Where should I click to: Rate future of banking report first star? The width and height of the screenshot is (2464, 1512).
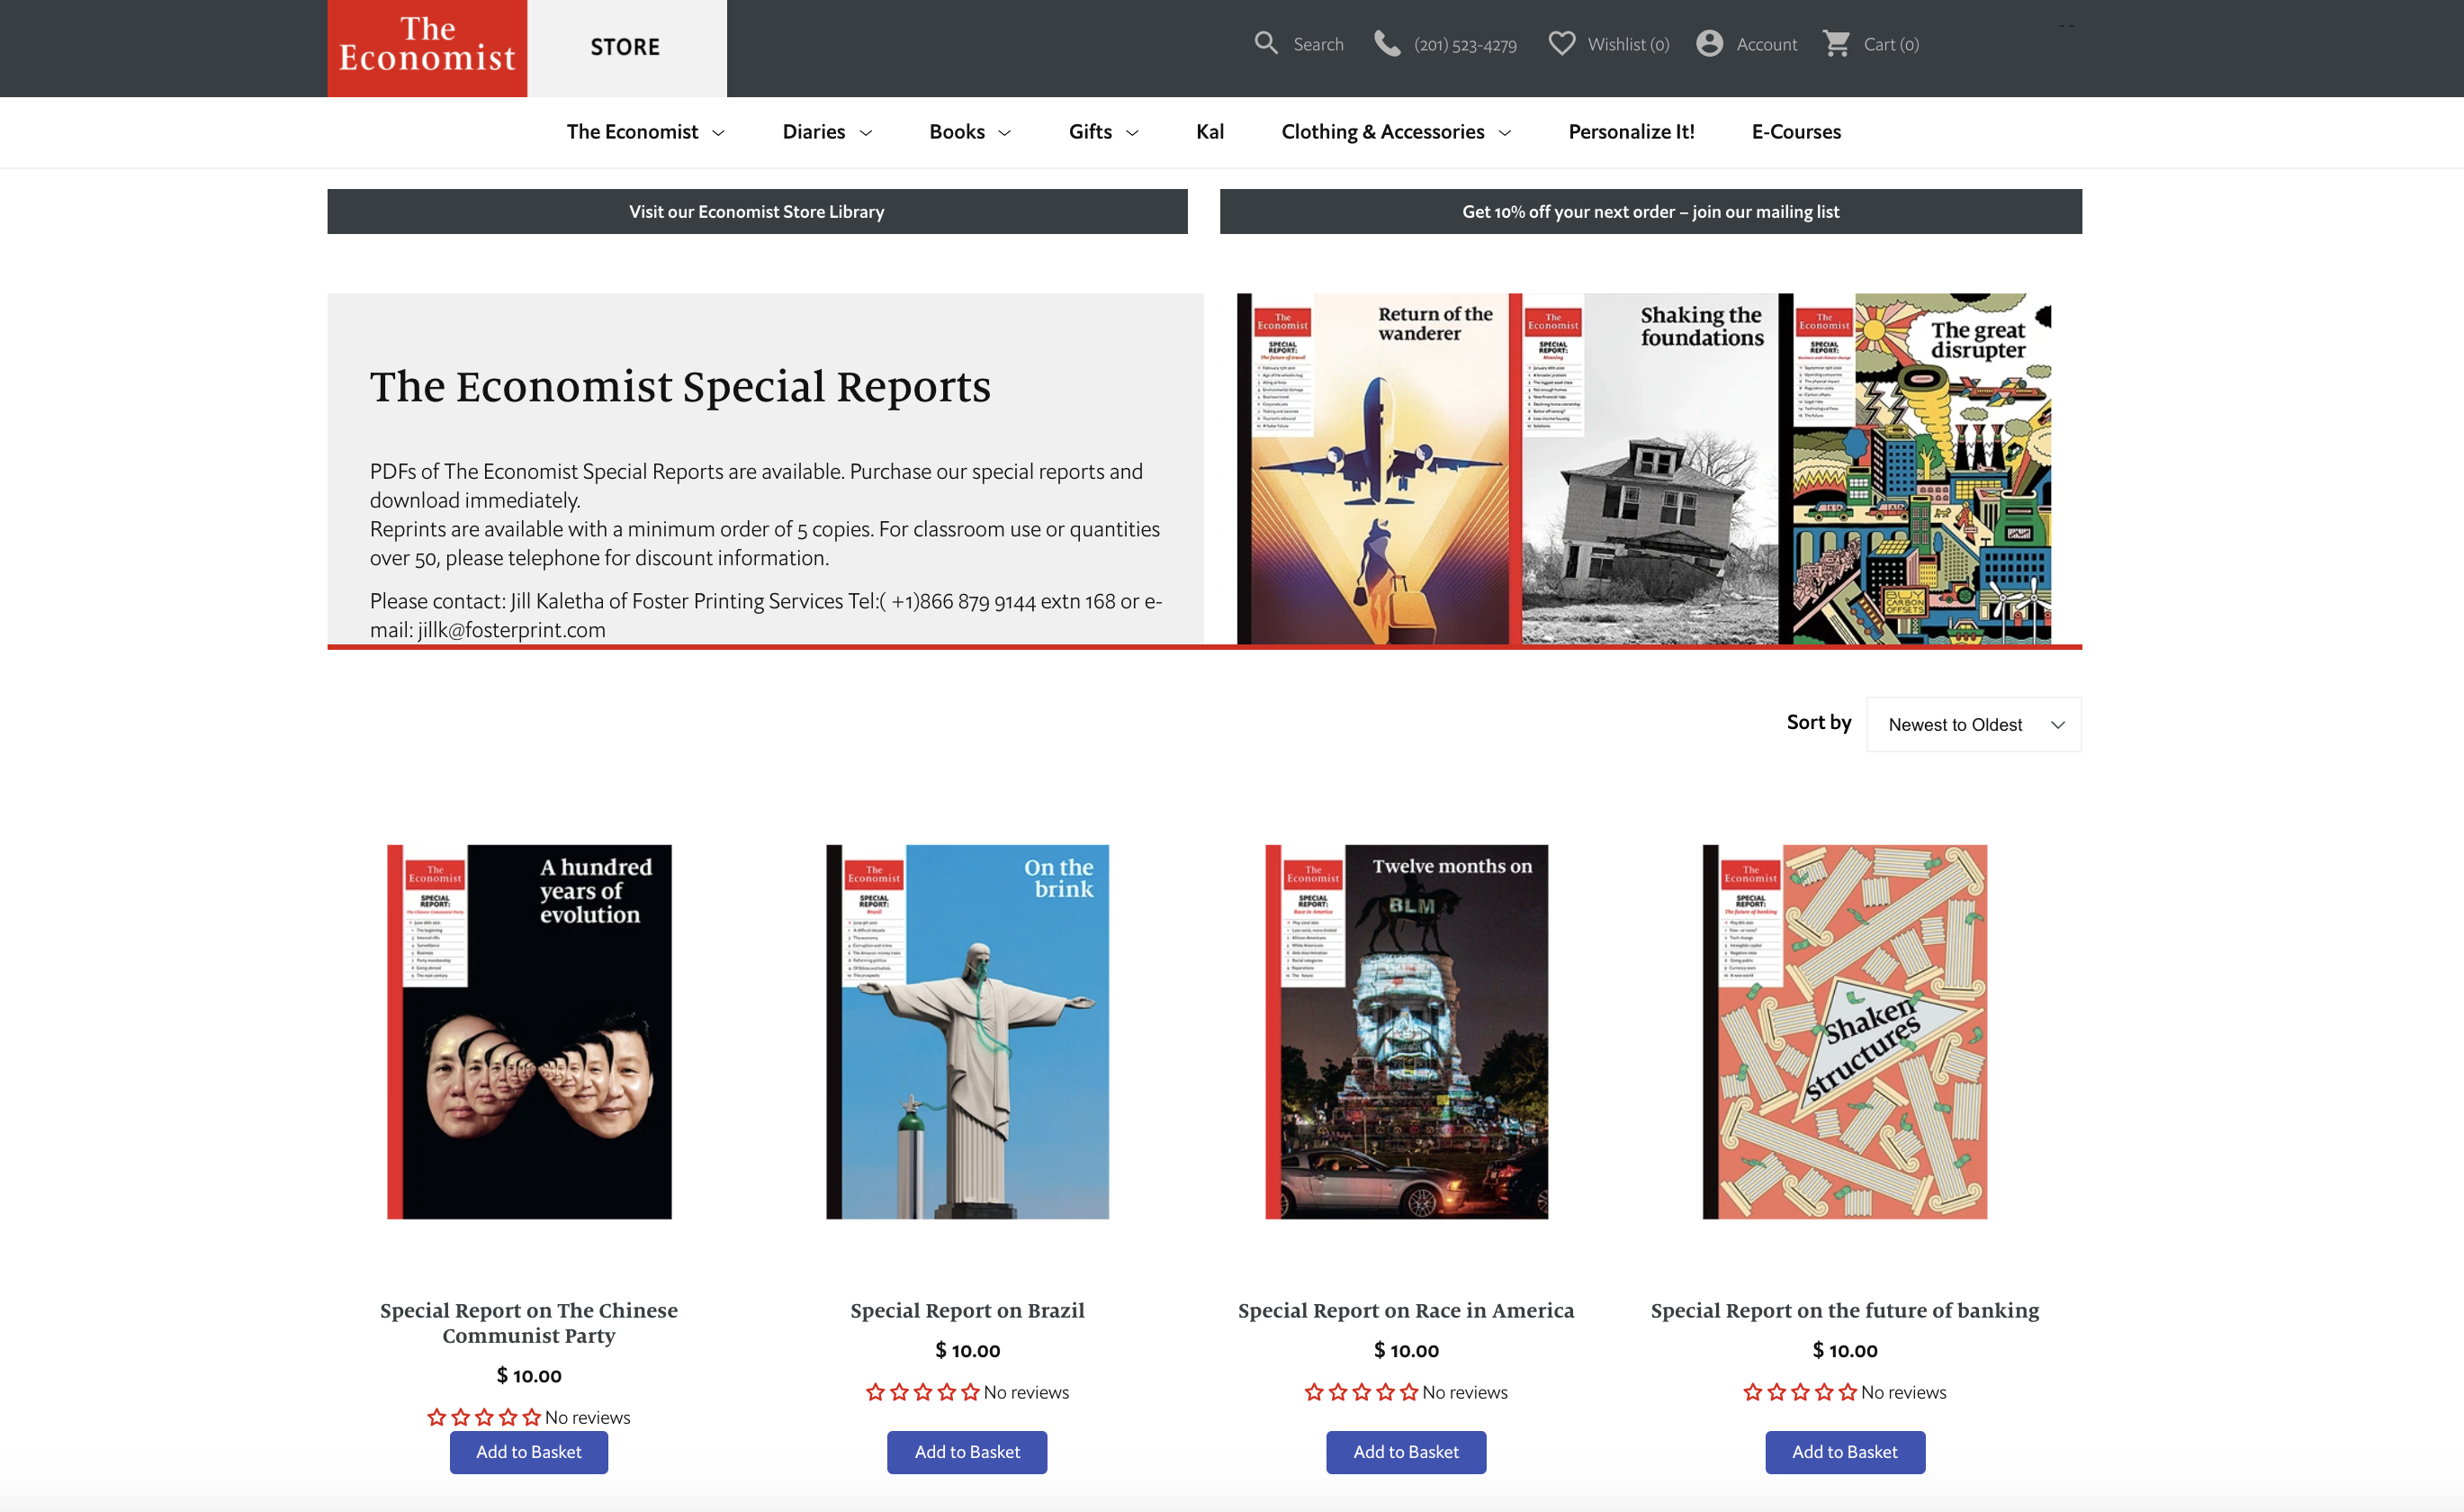point(1752,1392)
